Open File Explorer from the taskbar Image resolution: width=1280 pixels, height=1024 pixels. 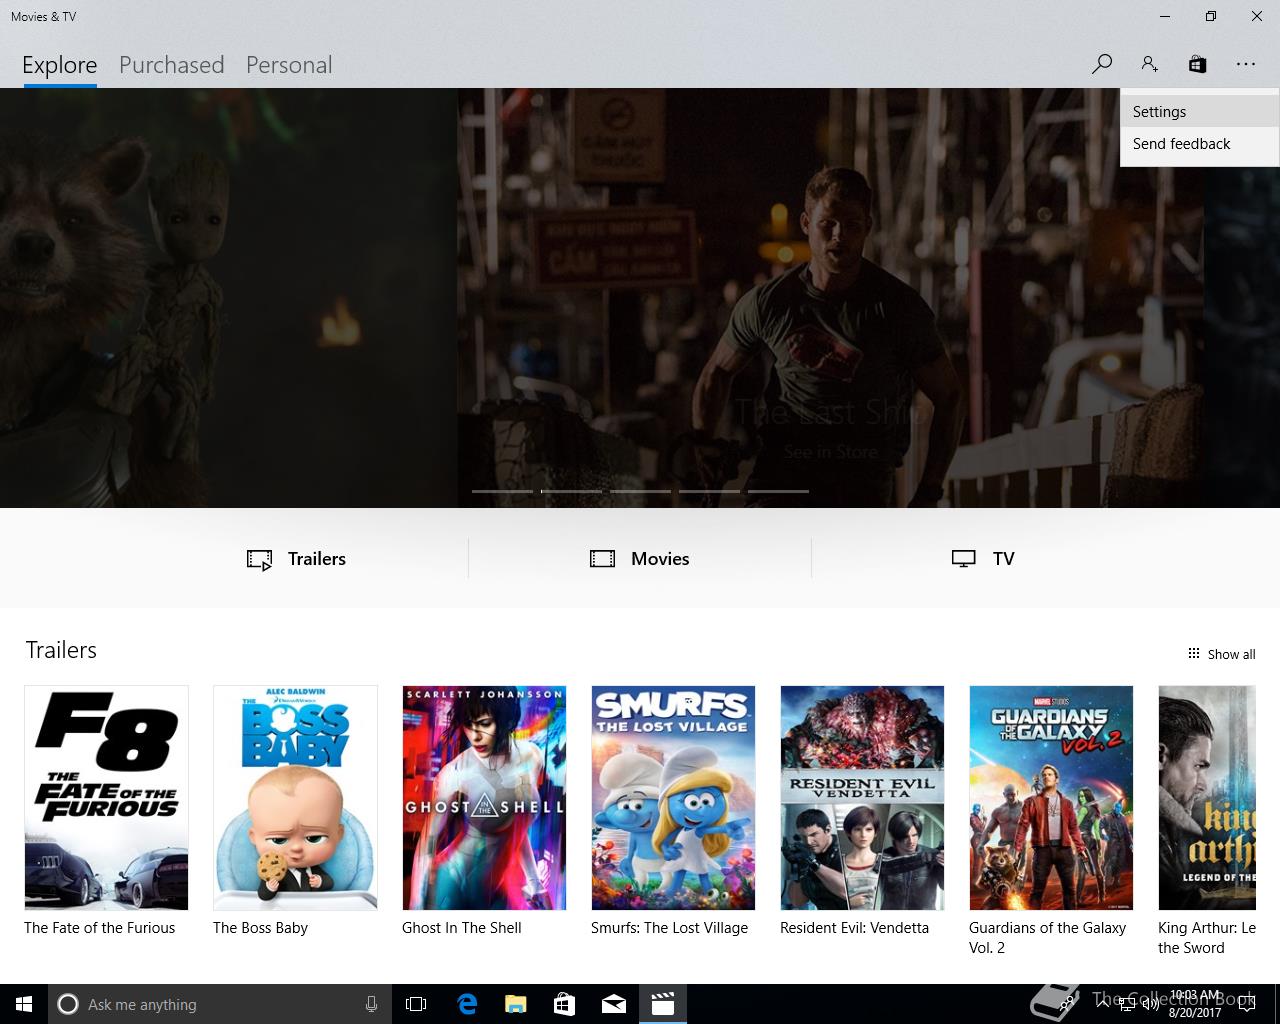click(516, 1004)
